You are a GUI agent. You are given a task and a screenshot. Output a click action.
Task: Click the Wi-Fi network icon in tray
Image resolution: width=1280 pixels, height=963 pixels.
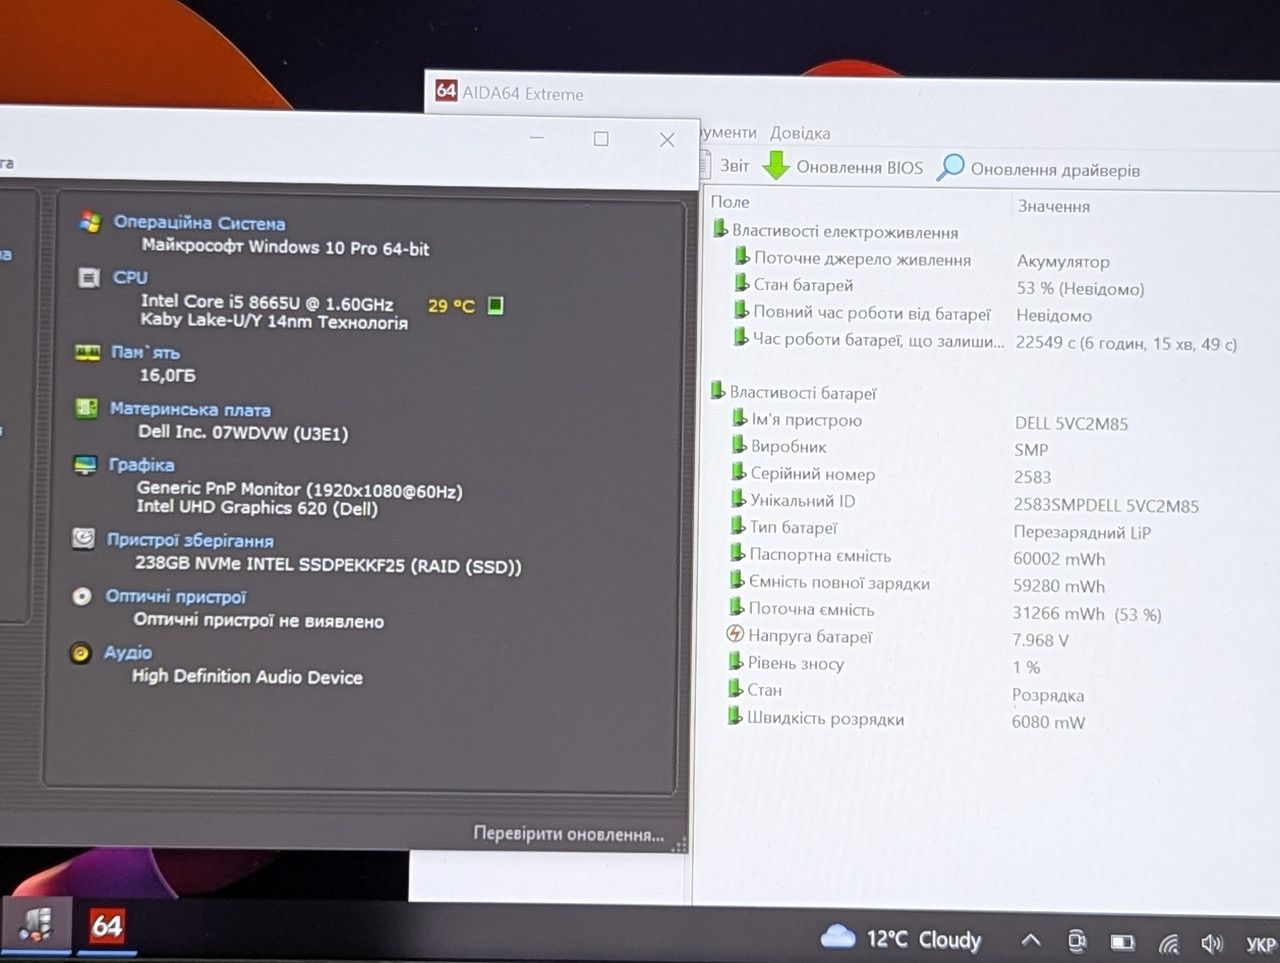pos(1168,943)
